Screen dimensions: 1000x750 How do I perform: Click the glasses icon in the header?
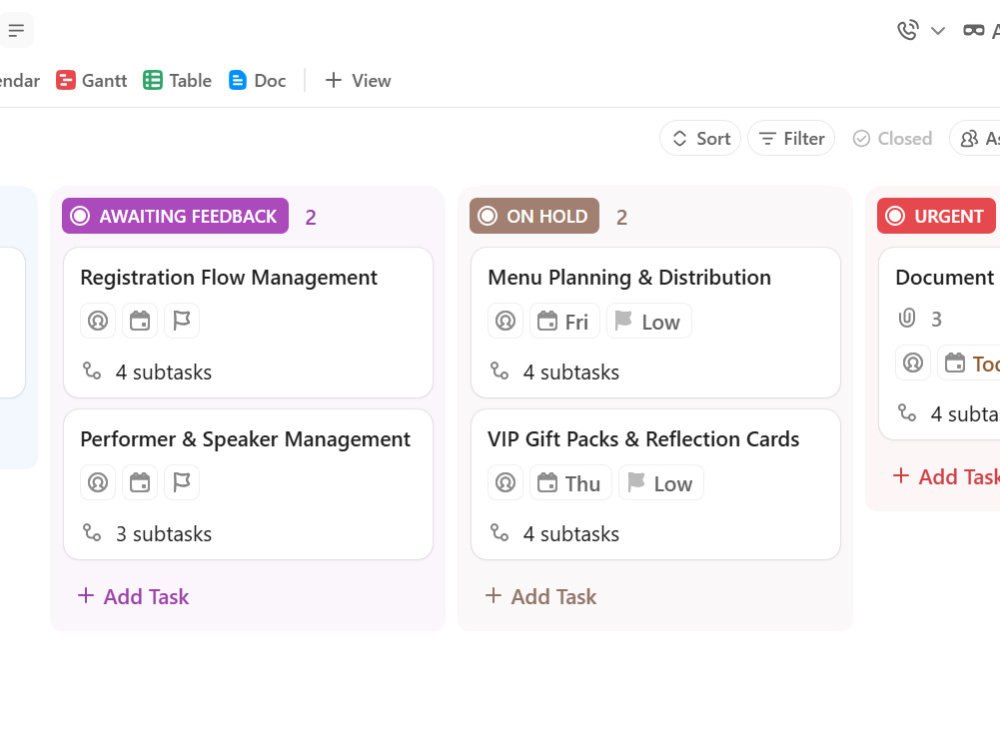pos(973,30)
